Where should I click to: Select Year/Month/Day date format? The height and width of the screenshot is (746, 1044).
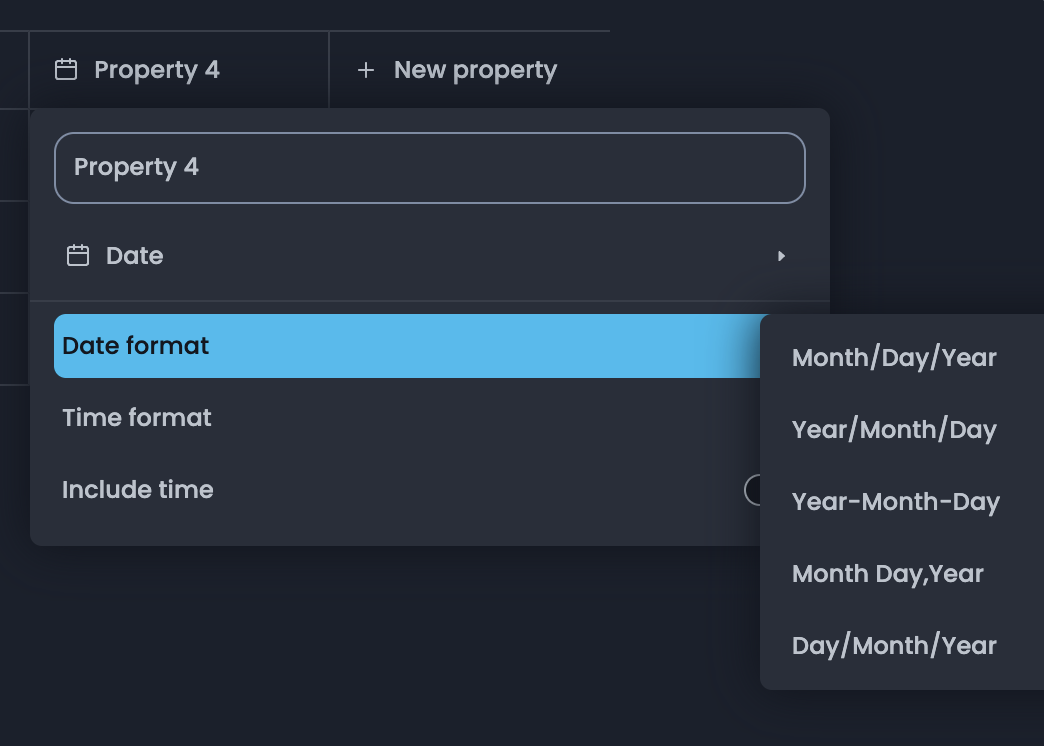[894, 429]
